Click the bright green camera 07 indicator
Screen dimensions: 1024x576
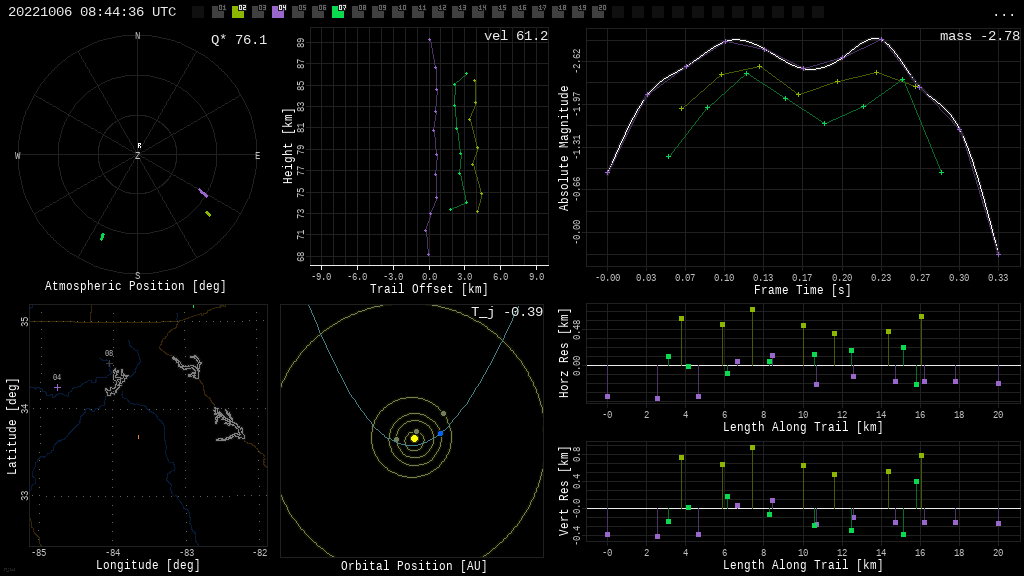(338, 12)
